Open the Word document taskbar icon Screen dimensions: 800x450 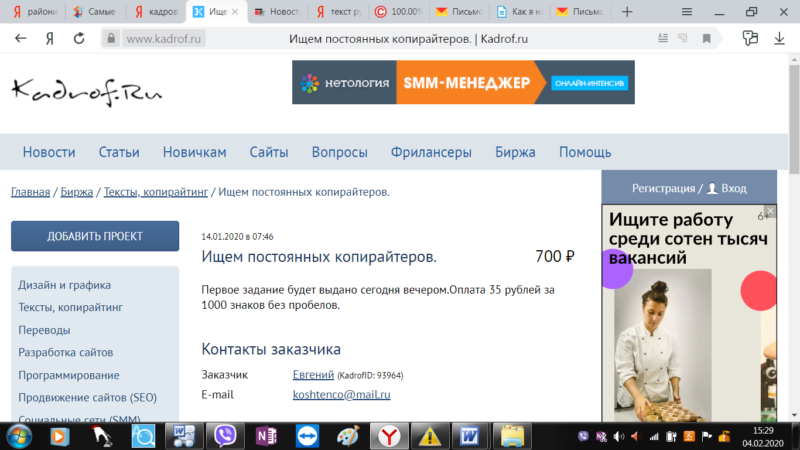(x=469, y=436)
